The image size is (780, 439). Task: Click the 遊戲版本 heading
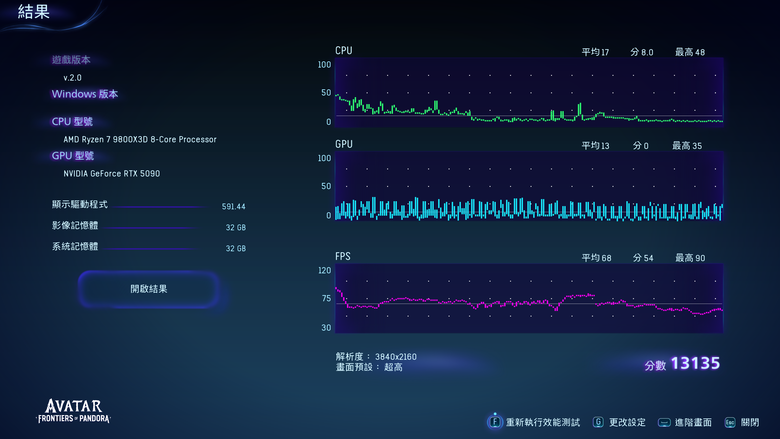click(71, 60)
